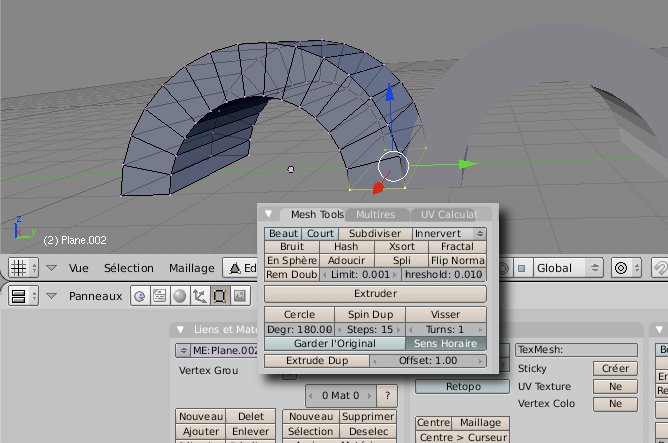Switch to the Object context axes icon

pos(200,296)
